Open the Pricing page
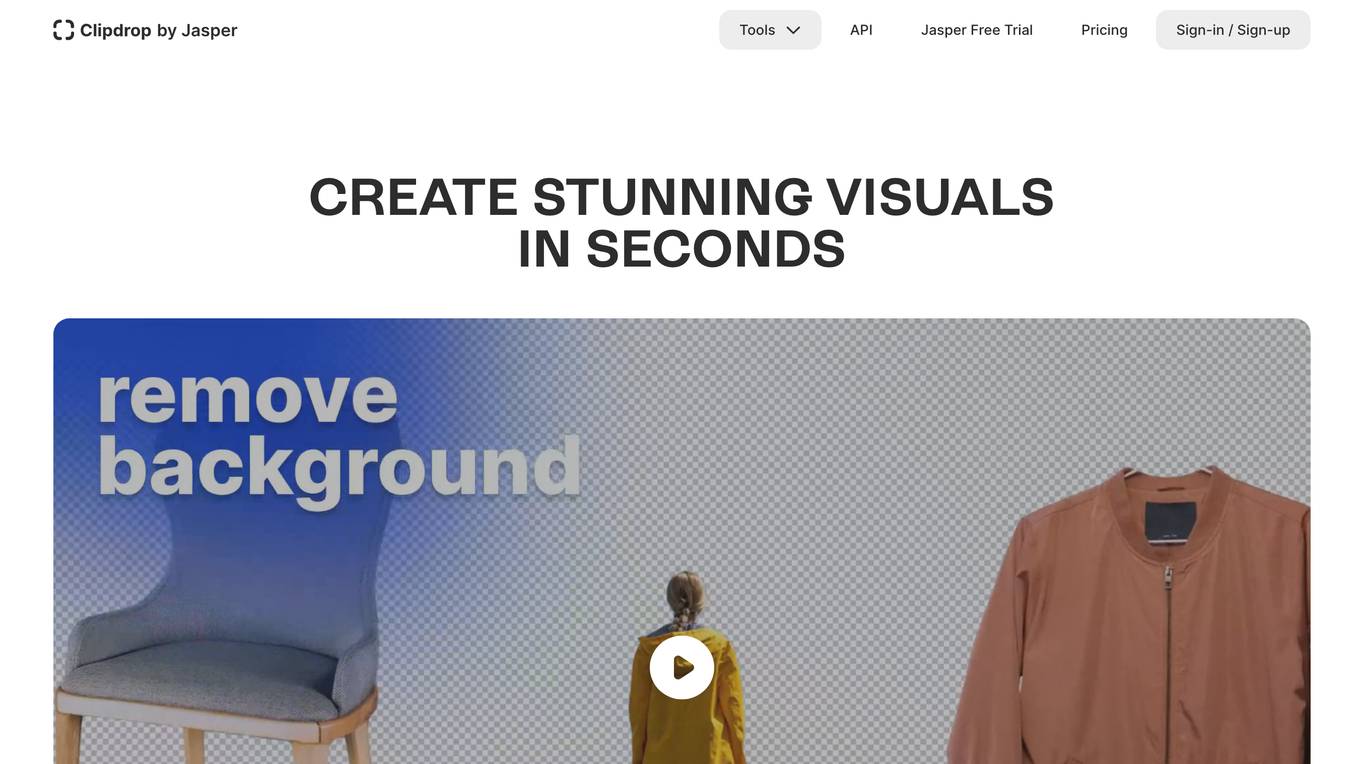 1104,30
